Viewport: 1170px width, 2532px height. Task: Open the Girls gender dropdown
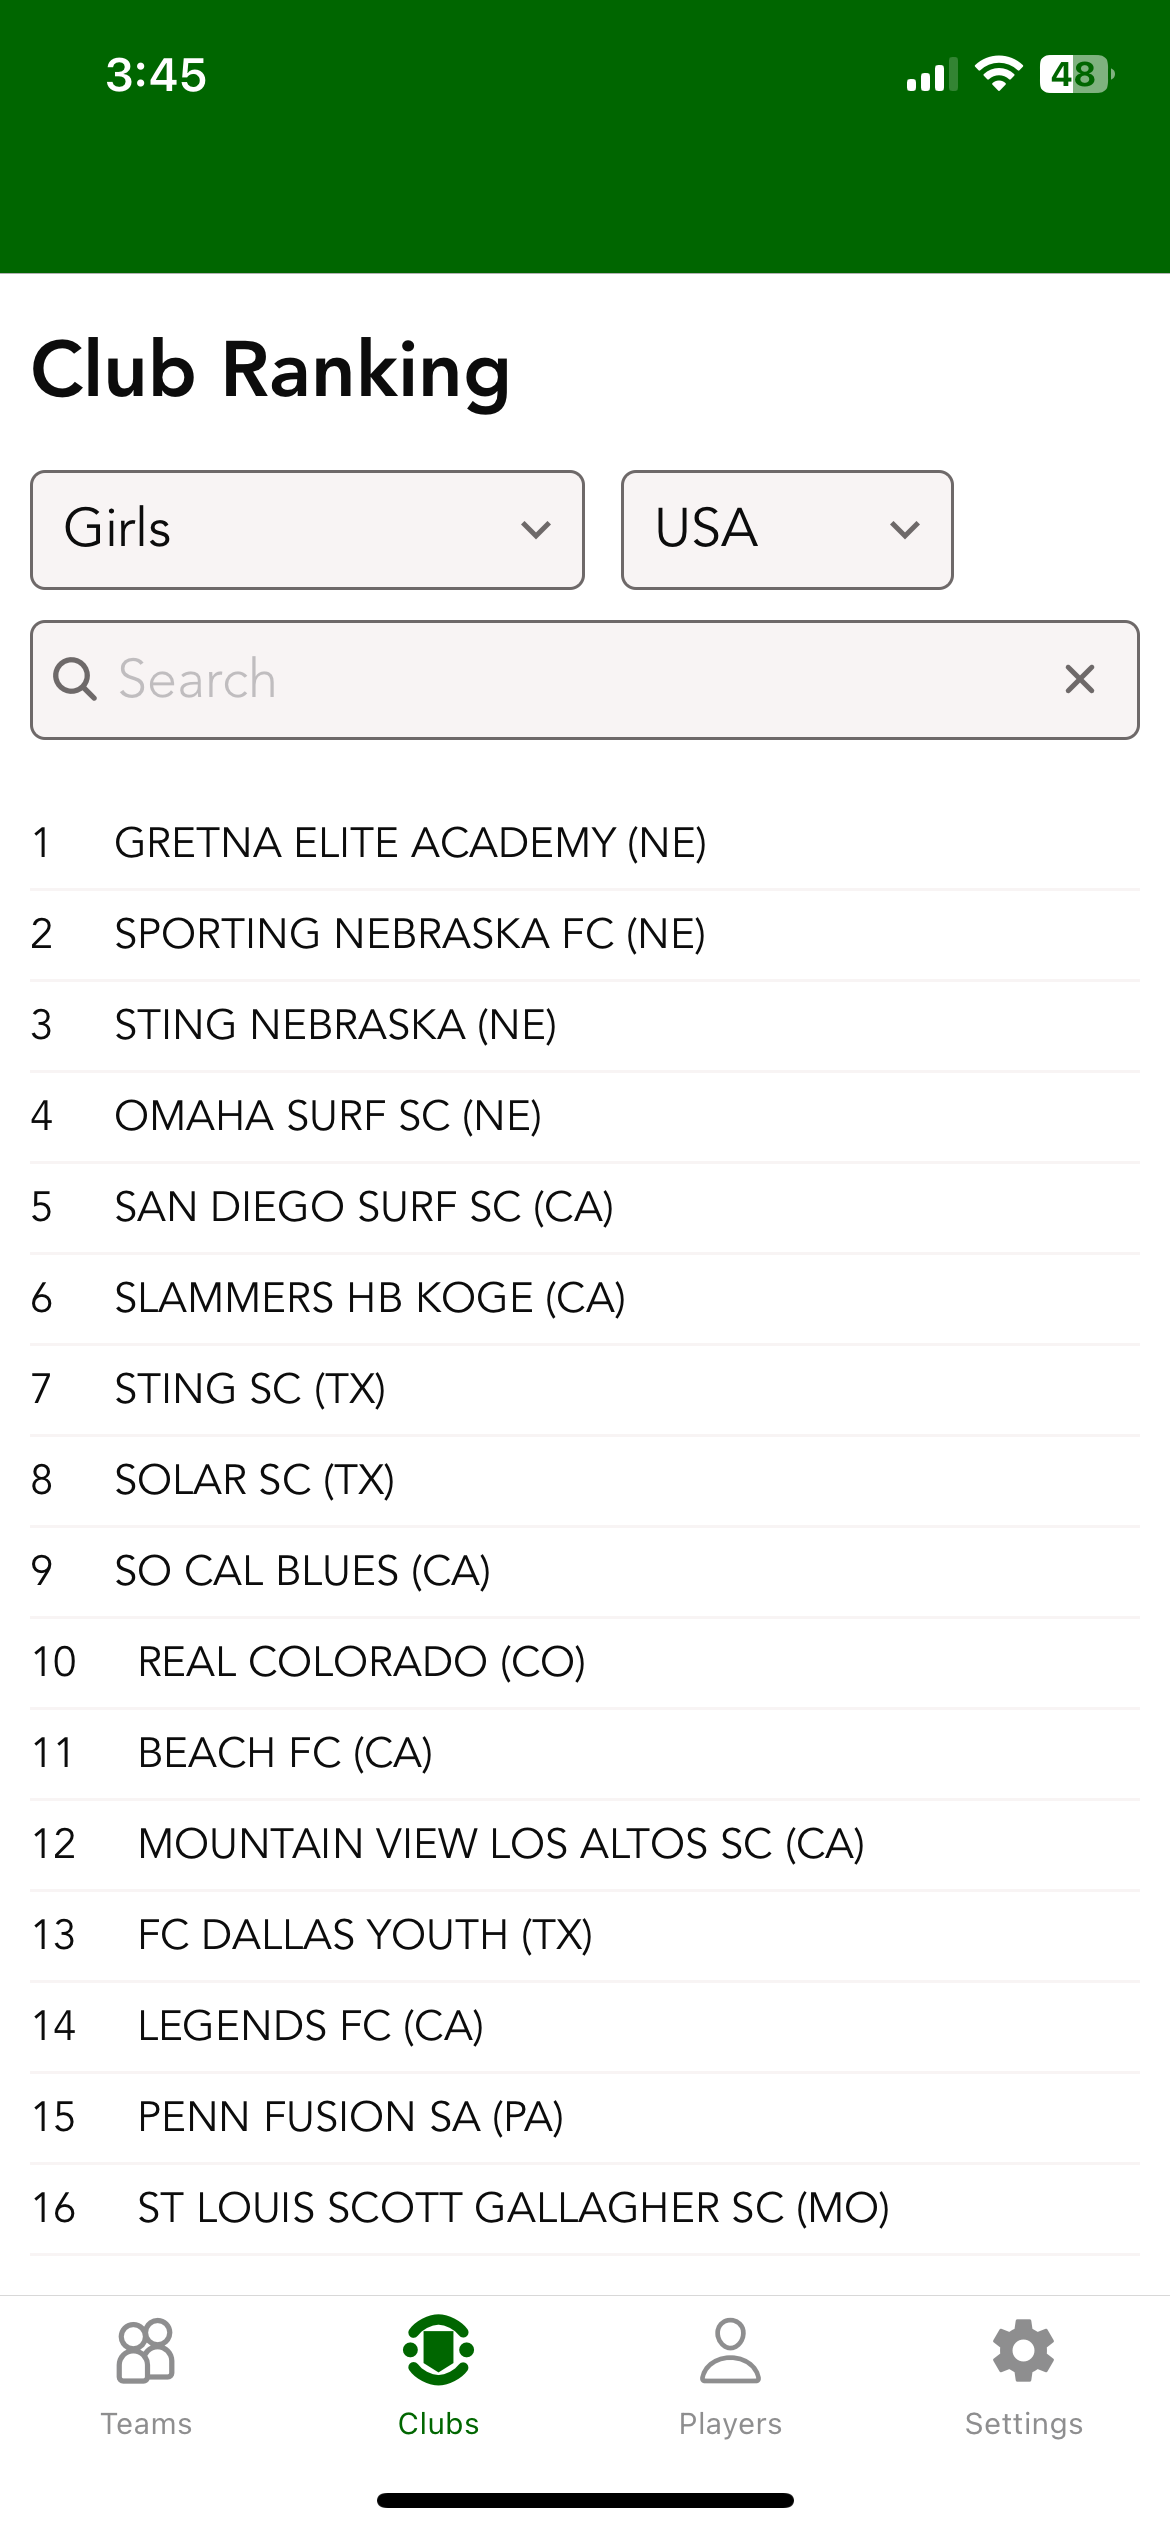click(x=307, y=530)
